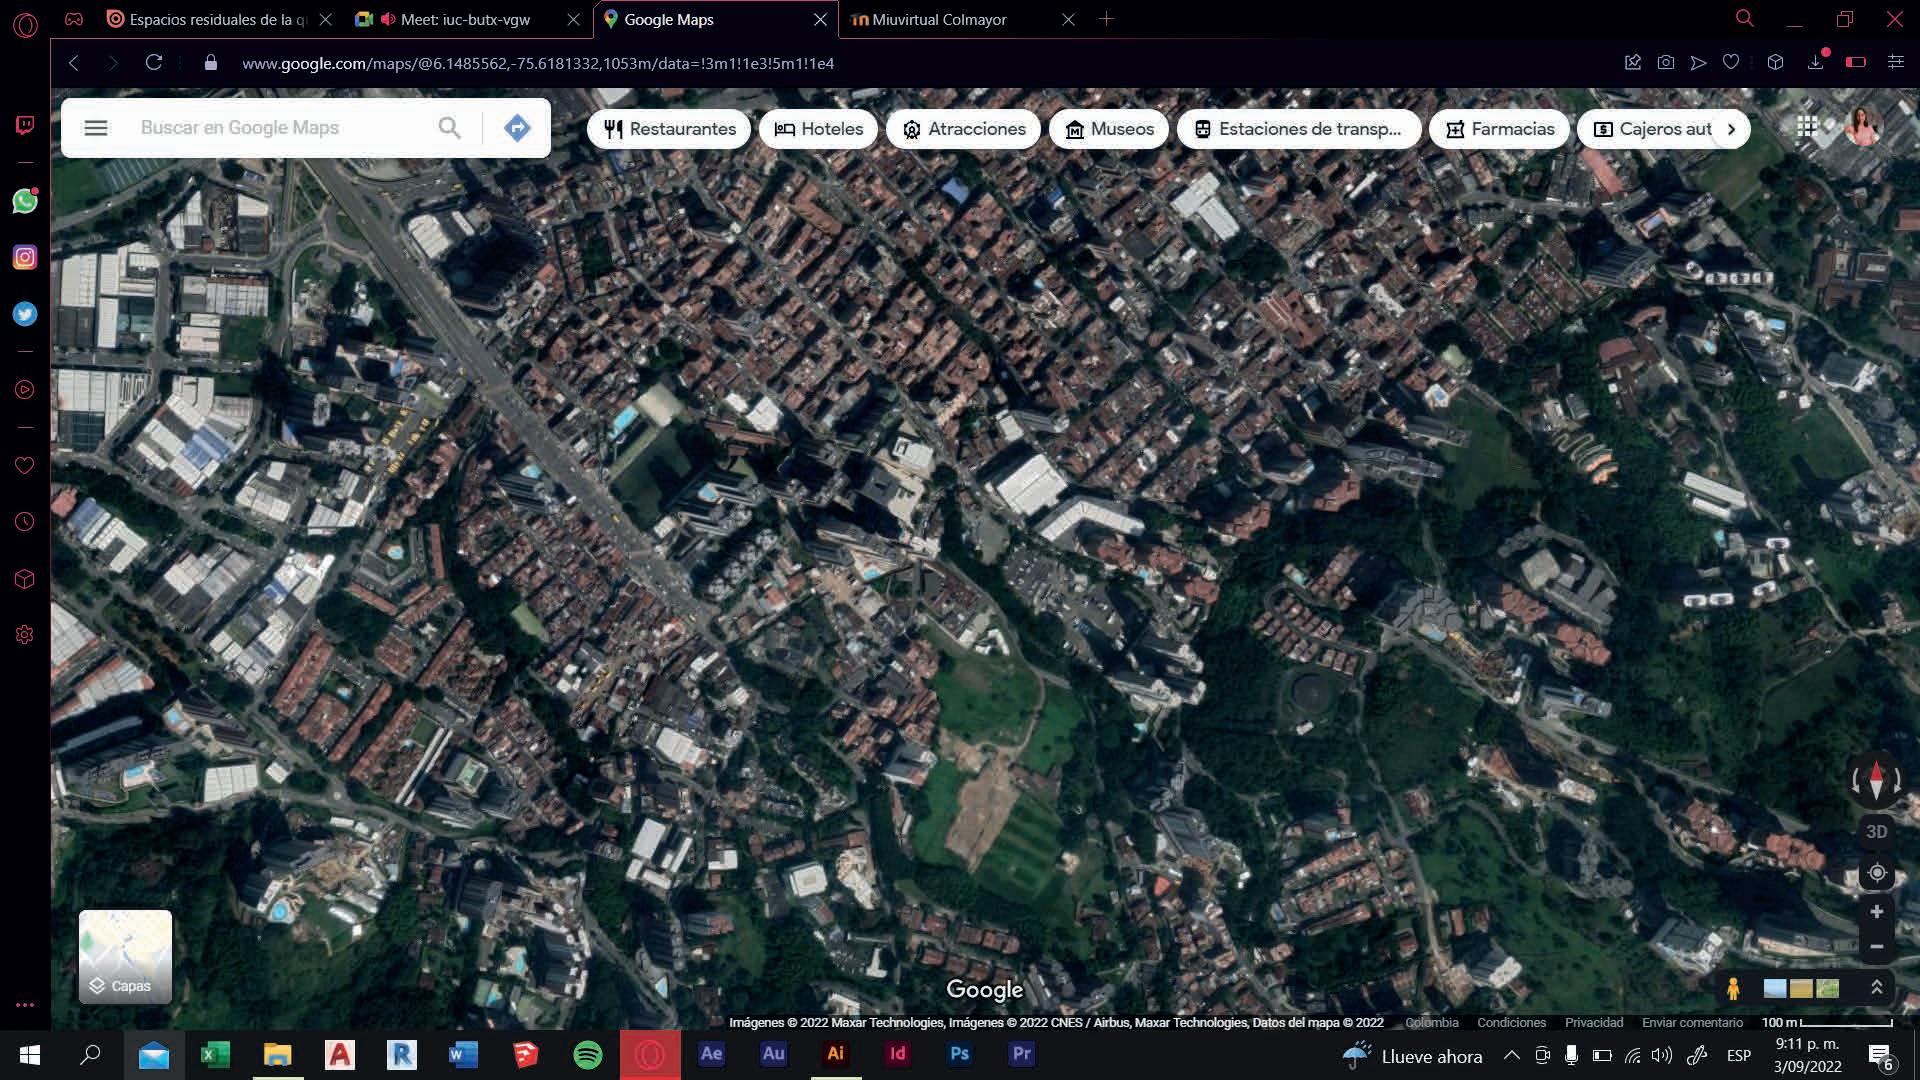Screen dimensions: 1920x1080
Task: Switch map type via Capas thumbnail
Action: coord(125,956)
